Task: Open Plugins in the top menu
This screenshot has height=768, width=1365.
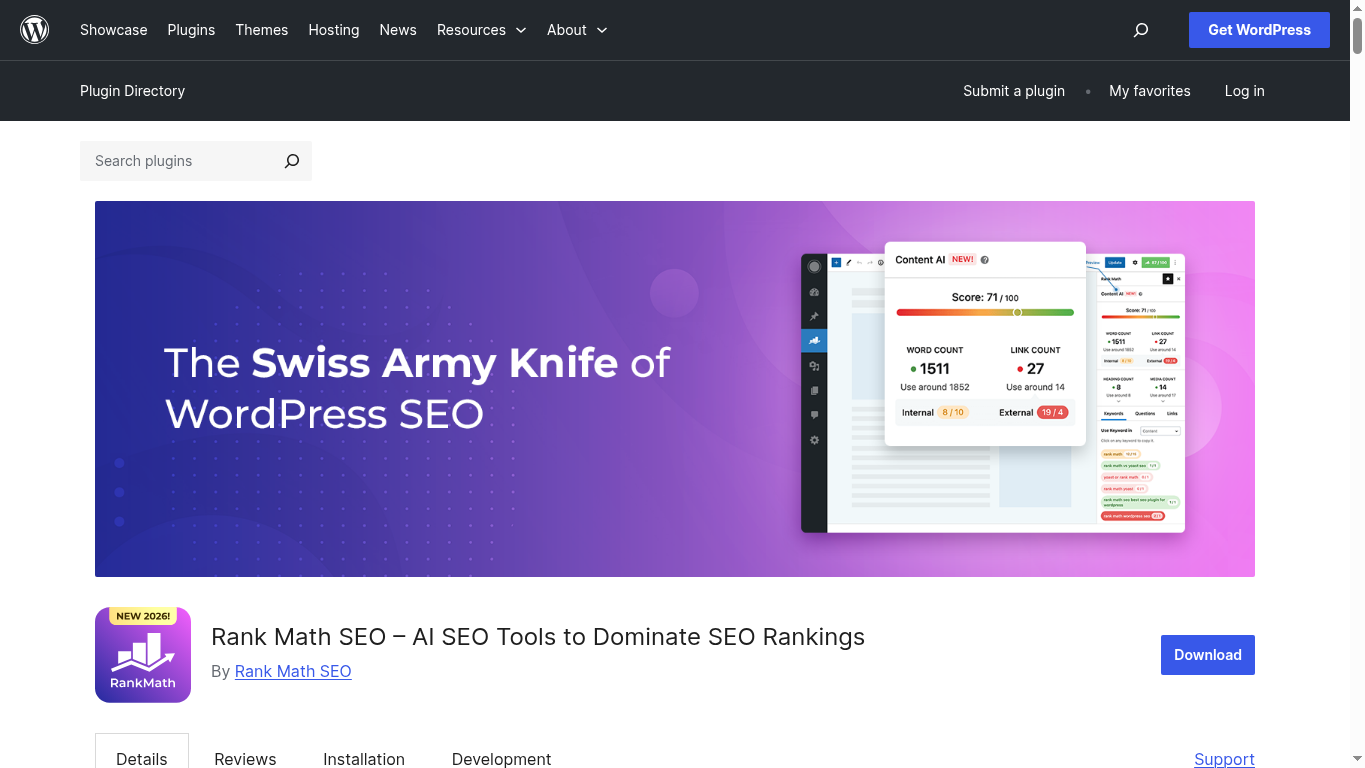Action: [x=191, y=30]
